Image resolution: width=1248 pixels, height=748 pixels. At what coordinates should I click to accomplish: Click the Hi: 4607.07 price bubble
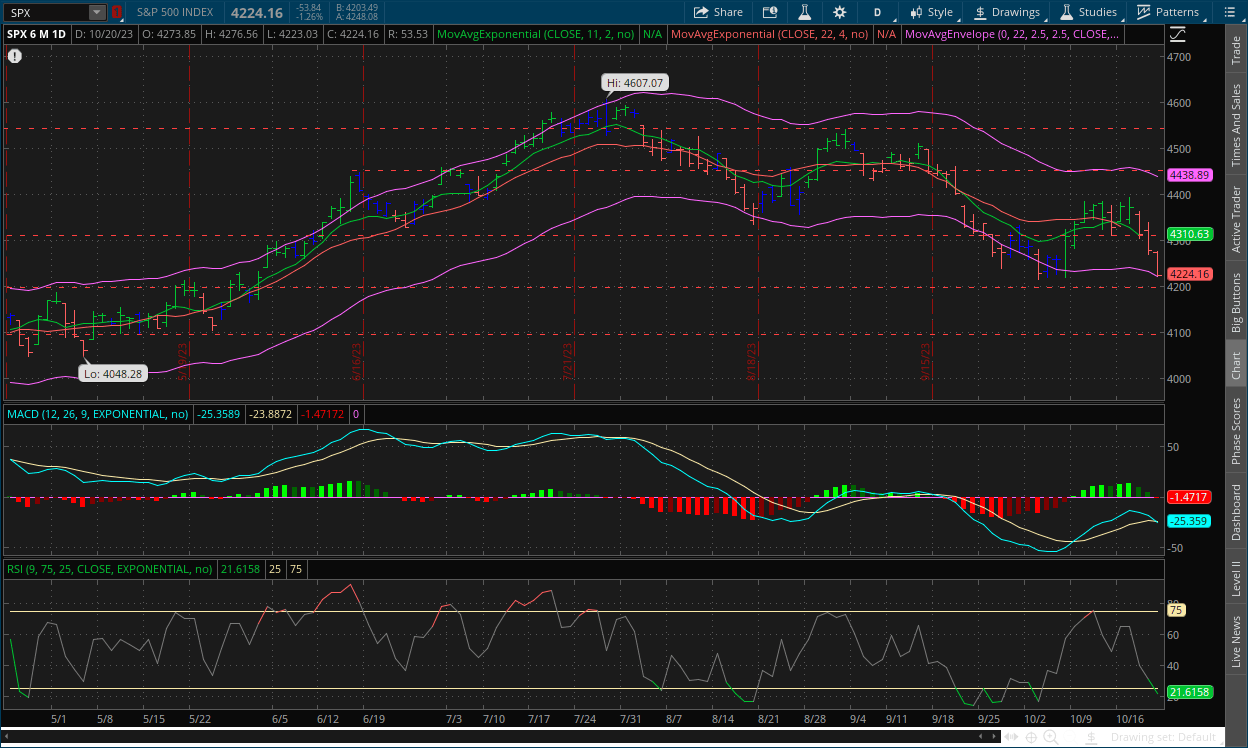pyautogui.click(x=634, y=83)
